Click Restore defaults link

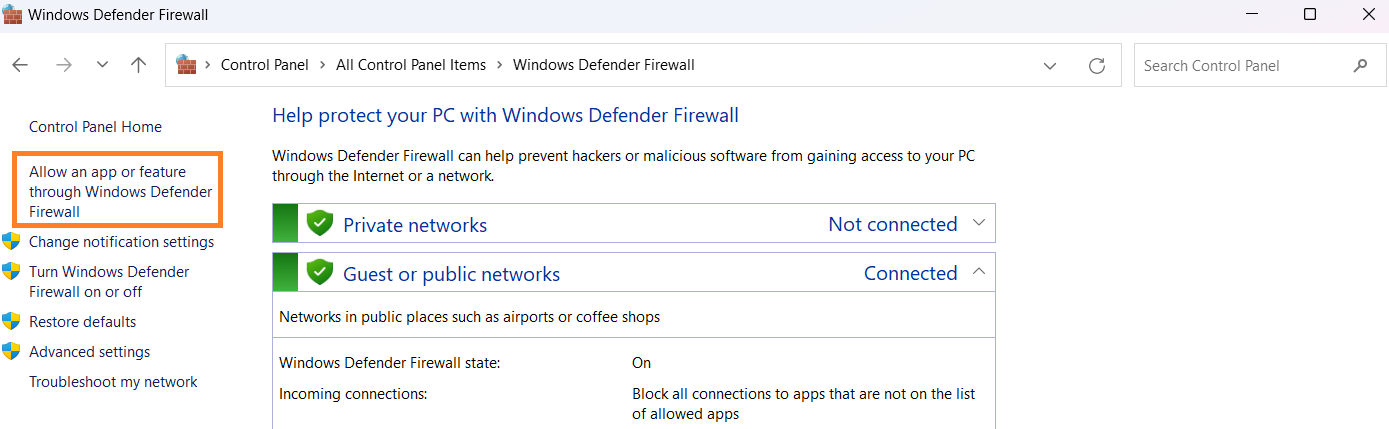point(82,322)
